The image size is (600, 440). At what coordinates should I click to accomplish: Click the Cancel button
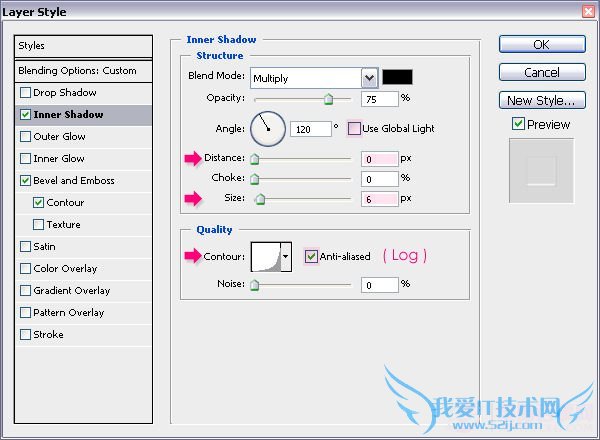(542, 72)
